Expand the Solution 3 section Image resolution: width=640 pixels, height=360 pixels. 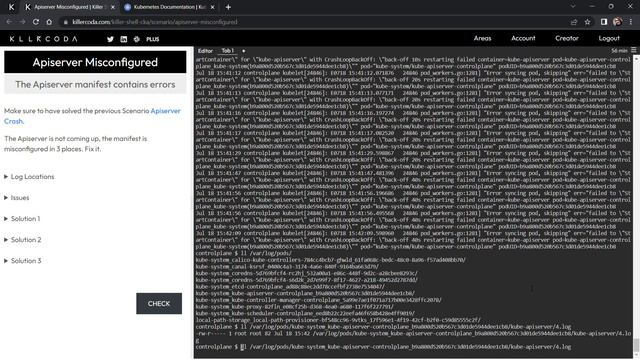pyautogui.click(x=23, y=261)
